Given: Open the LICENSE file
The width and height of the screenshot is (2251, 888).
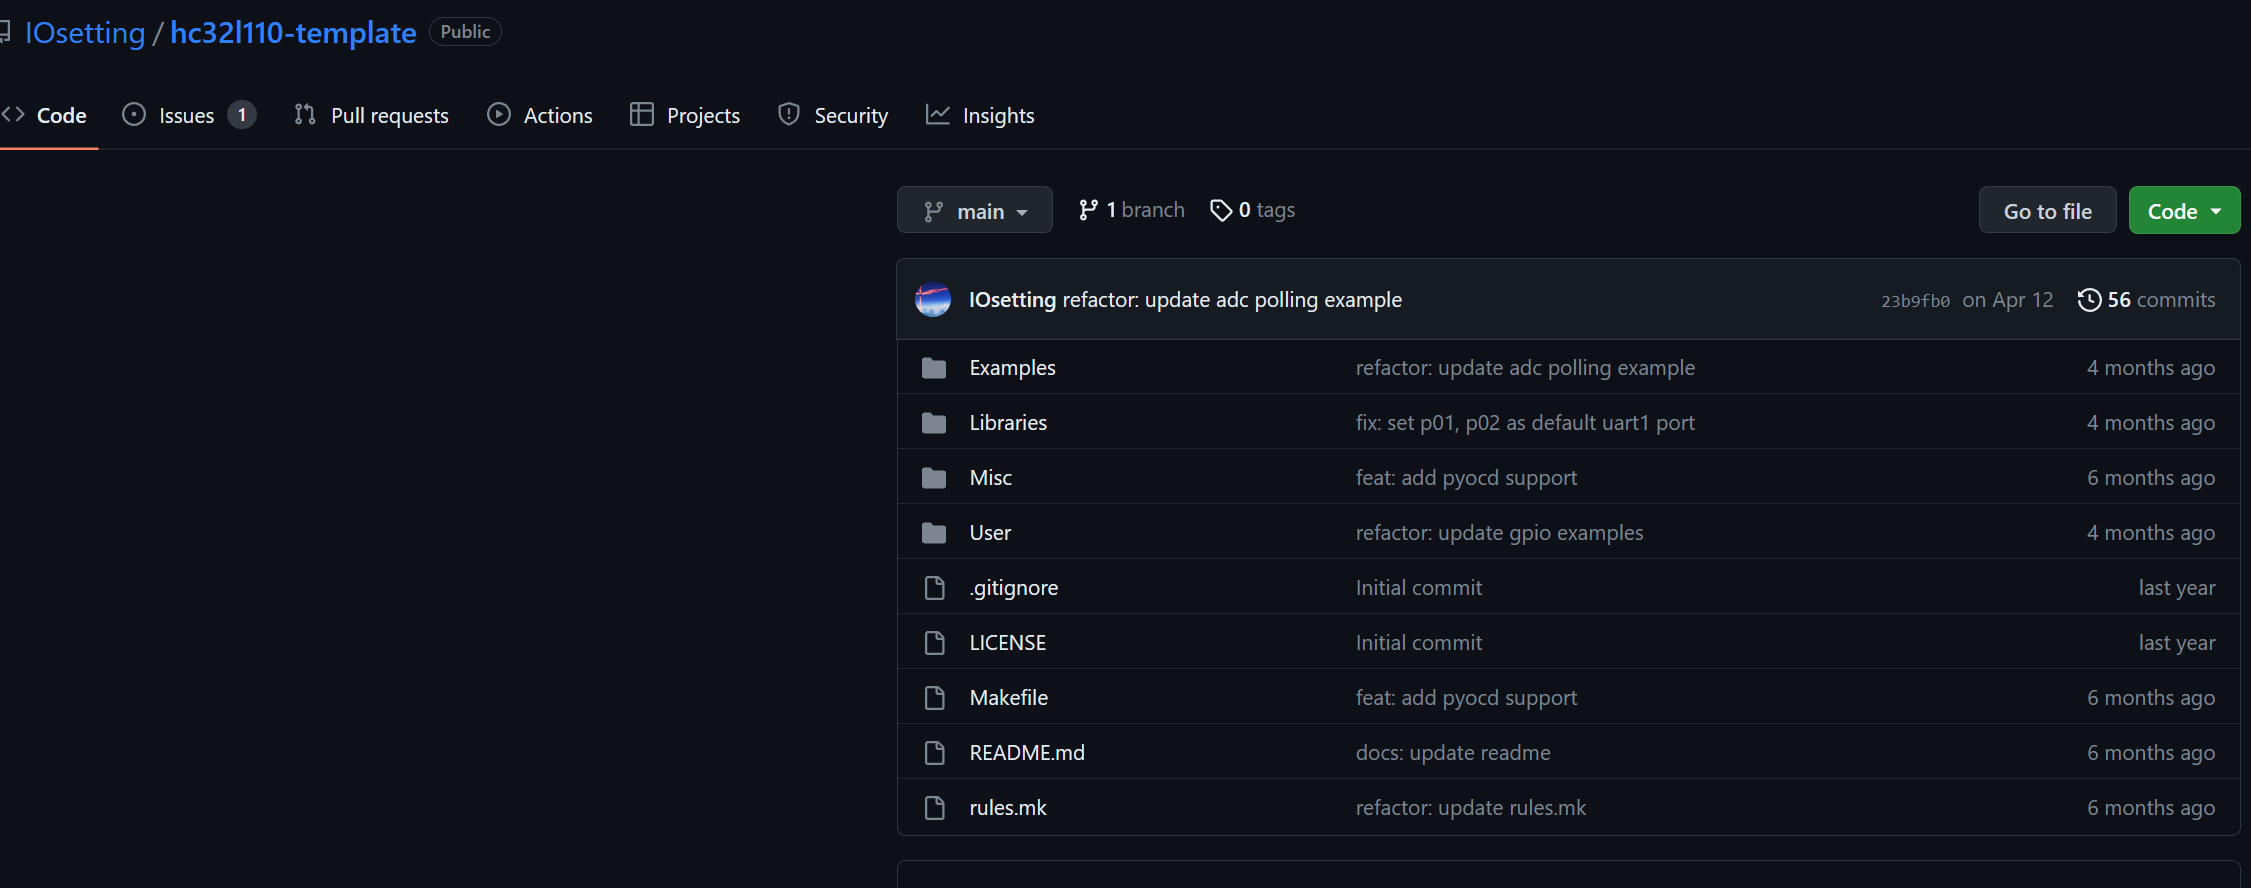Looking at the screenshot, I should (x=1007, y=643).
